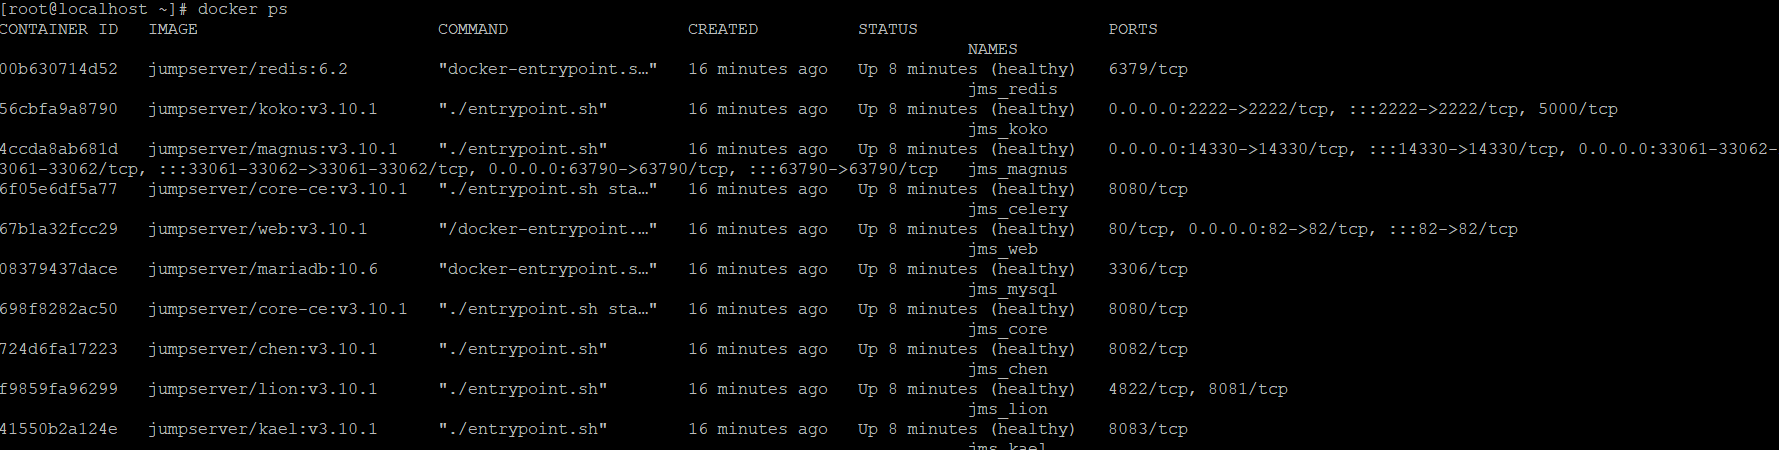Click image name jumpserver/redis:6.2
This screenshot has width=1779, height=450.
tap(248, 69)
